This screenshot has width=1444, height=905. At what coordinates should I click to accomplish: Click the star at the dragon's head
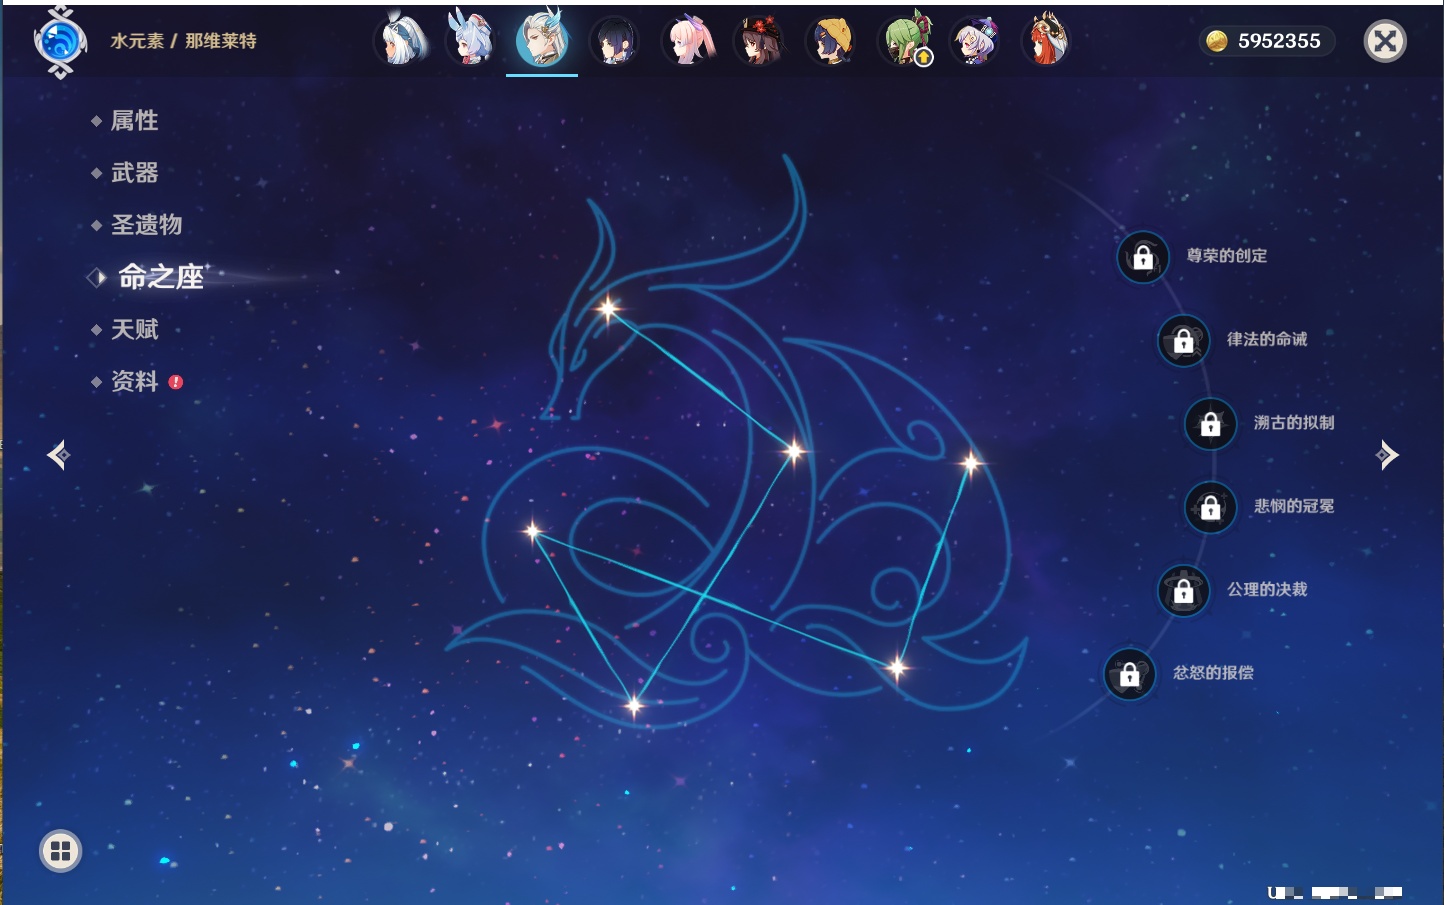pos(608,309)
